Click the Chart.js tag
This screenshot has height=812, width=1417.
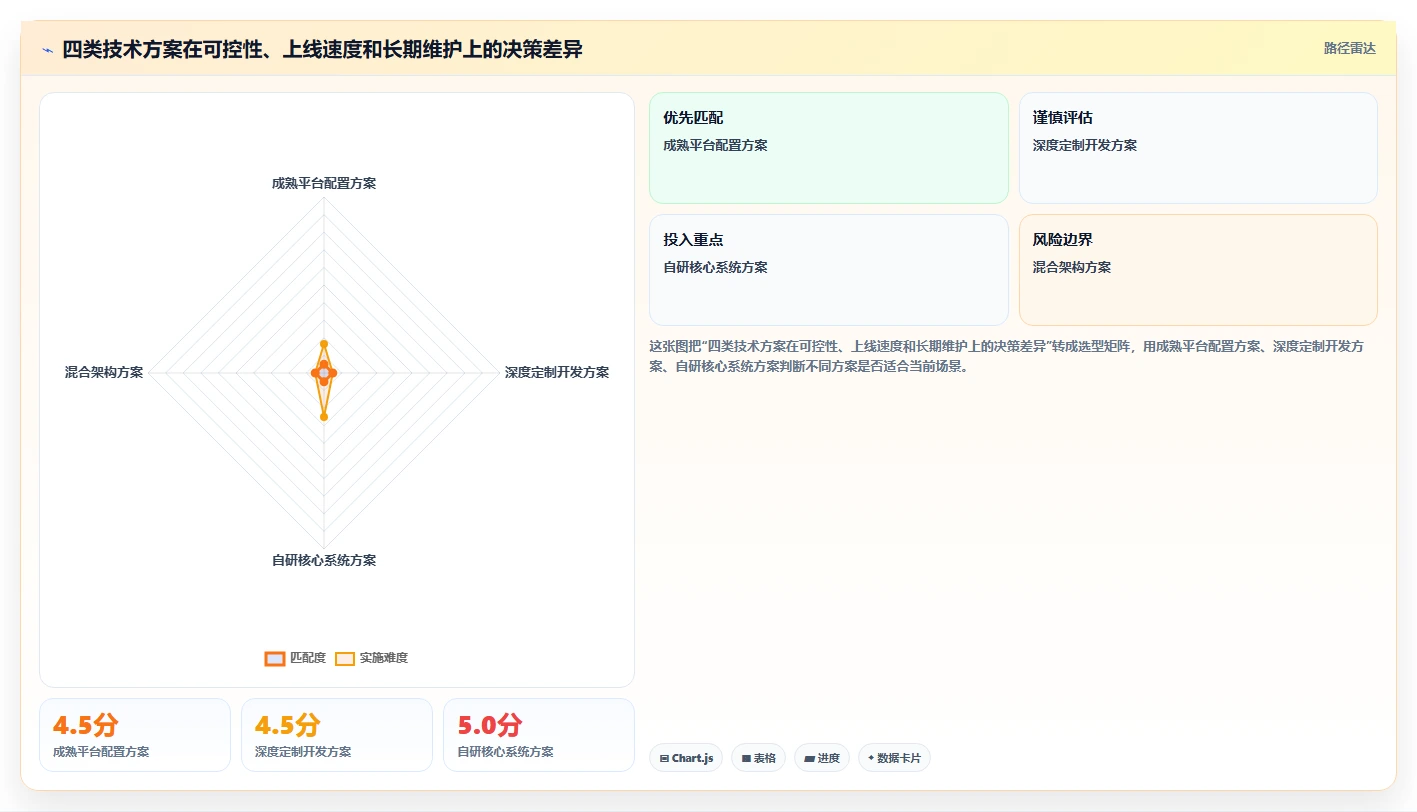point(686,758)
